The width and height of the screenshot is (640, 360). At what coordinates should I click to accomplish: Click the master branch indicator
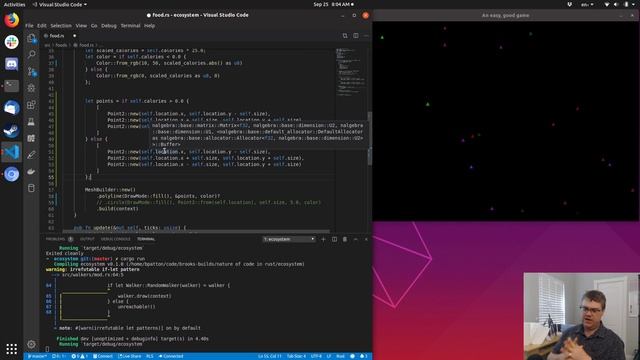tap(37, 356)
